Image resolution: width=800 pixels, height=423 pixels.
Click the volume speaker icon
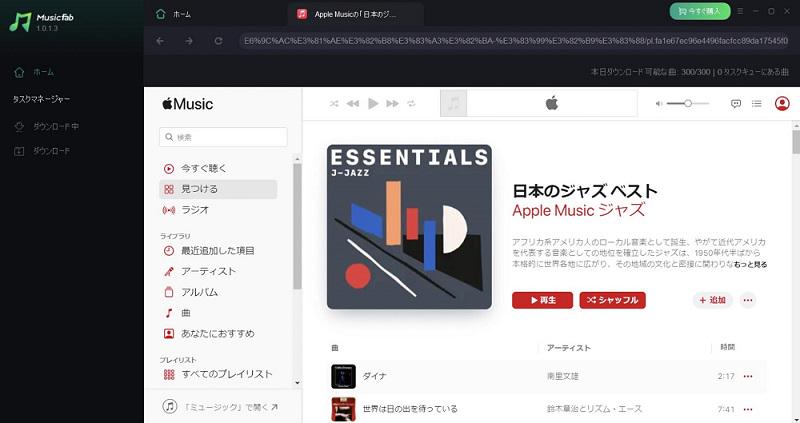tap(659, 104)
